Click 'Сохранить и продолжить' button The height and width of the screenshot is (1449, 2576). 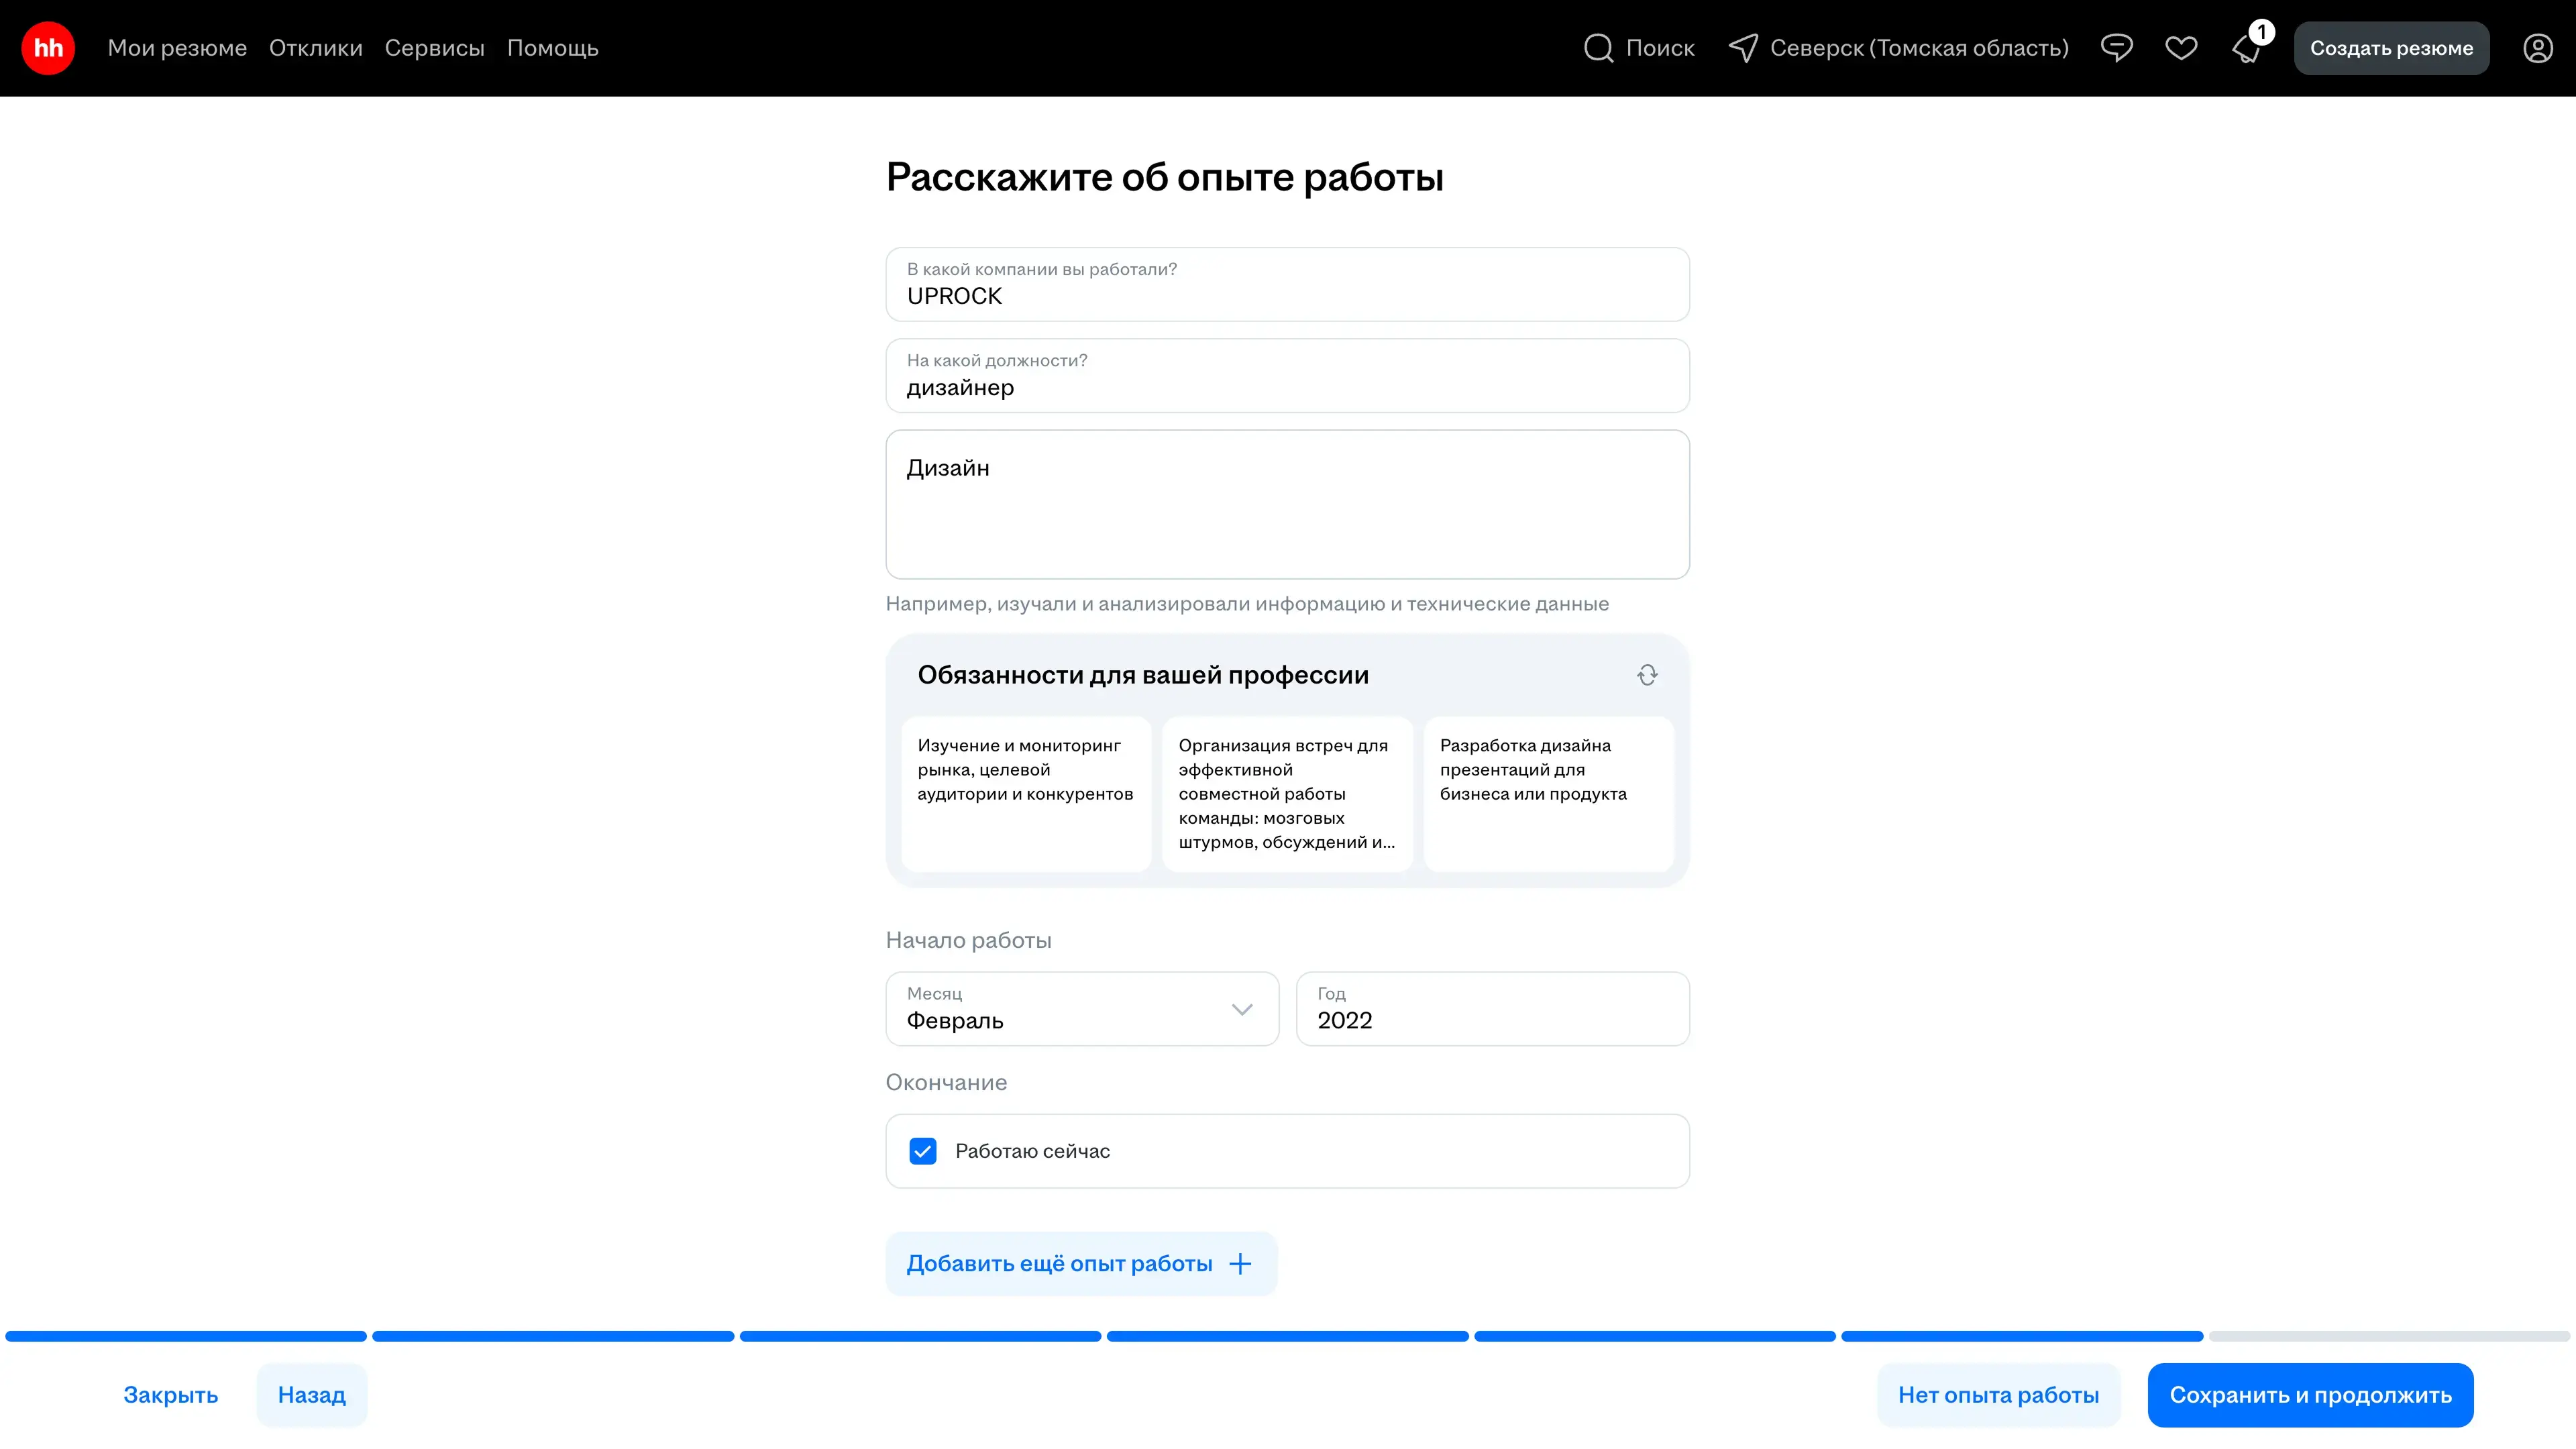click(2310, 1395)
